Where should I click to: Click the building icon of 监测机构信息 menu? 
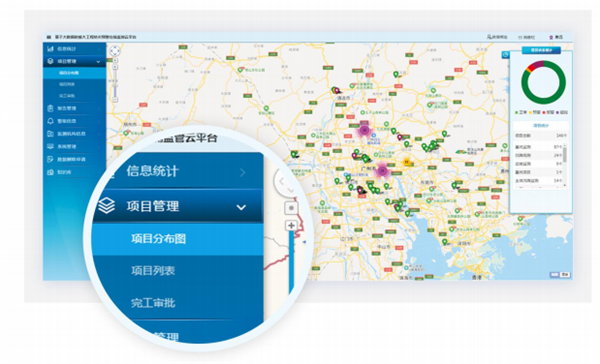[x=50, y=134]
